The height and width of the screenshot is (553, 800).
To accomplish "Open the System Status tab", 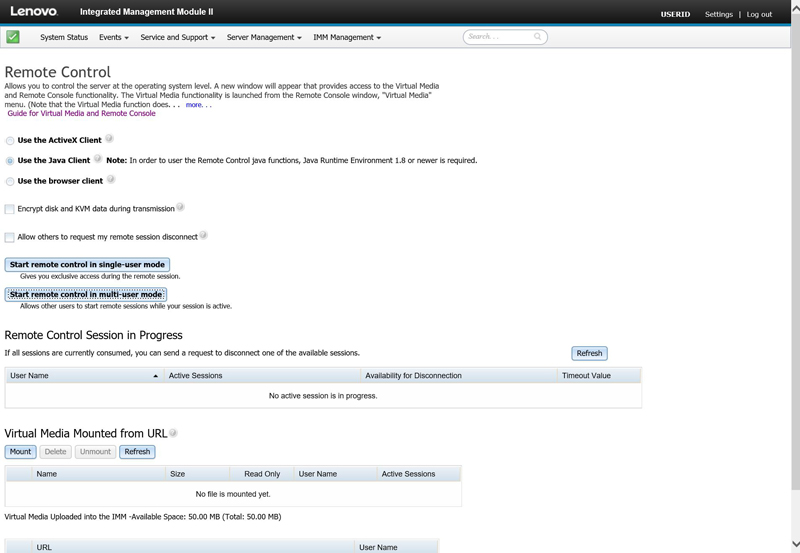I will 64,38.
